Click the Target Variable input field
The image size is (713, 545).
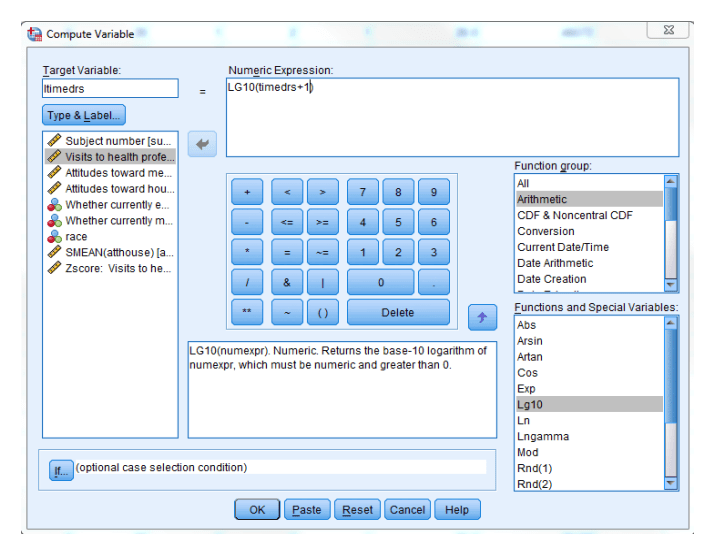point(110,88)
